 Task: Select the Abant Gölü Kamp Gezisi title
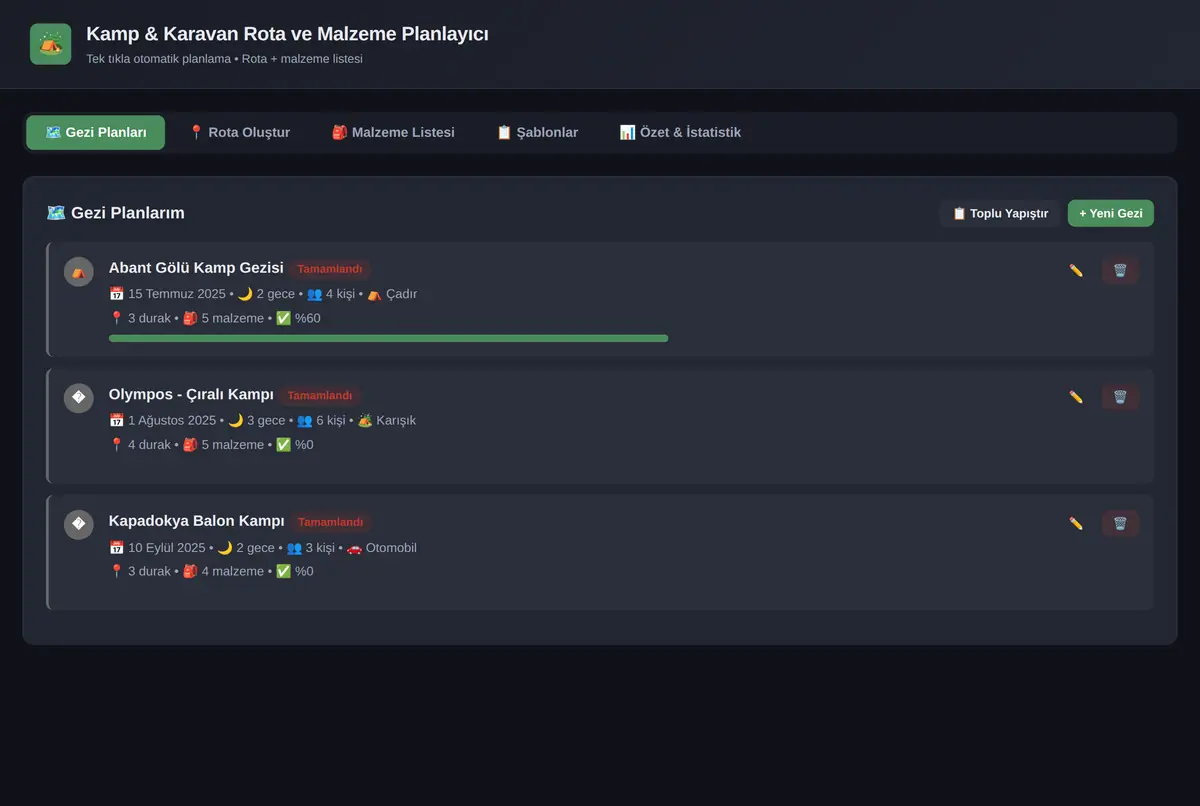point(196,268)
